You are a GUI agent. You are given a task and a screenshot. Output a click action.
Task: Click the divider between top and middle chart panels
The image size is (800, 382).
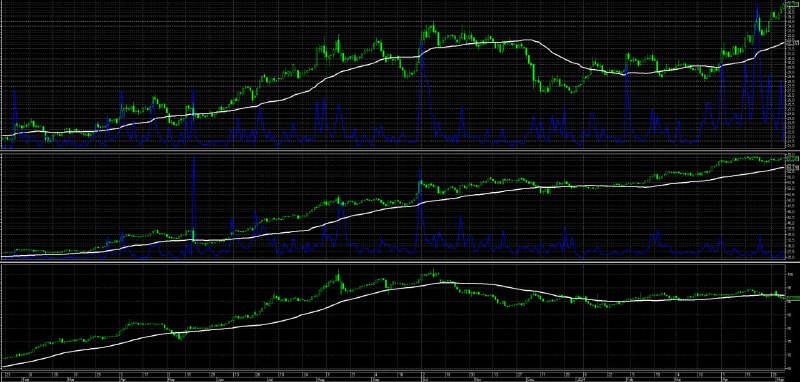(392, 150)
